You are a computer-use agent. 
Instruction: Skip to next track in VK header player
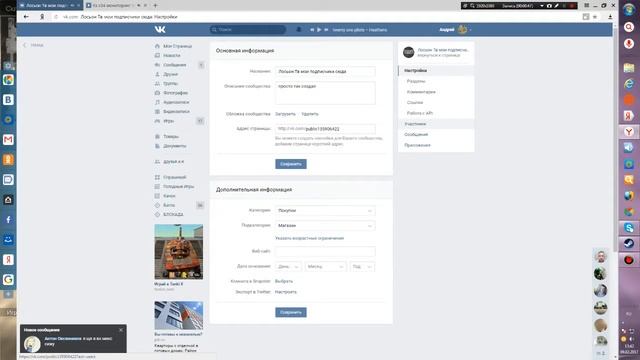[x=326, y=30]
